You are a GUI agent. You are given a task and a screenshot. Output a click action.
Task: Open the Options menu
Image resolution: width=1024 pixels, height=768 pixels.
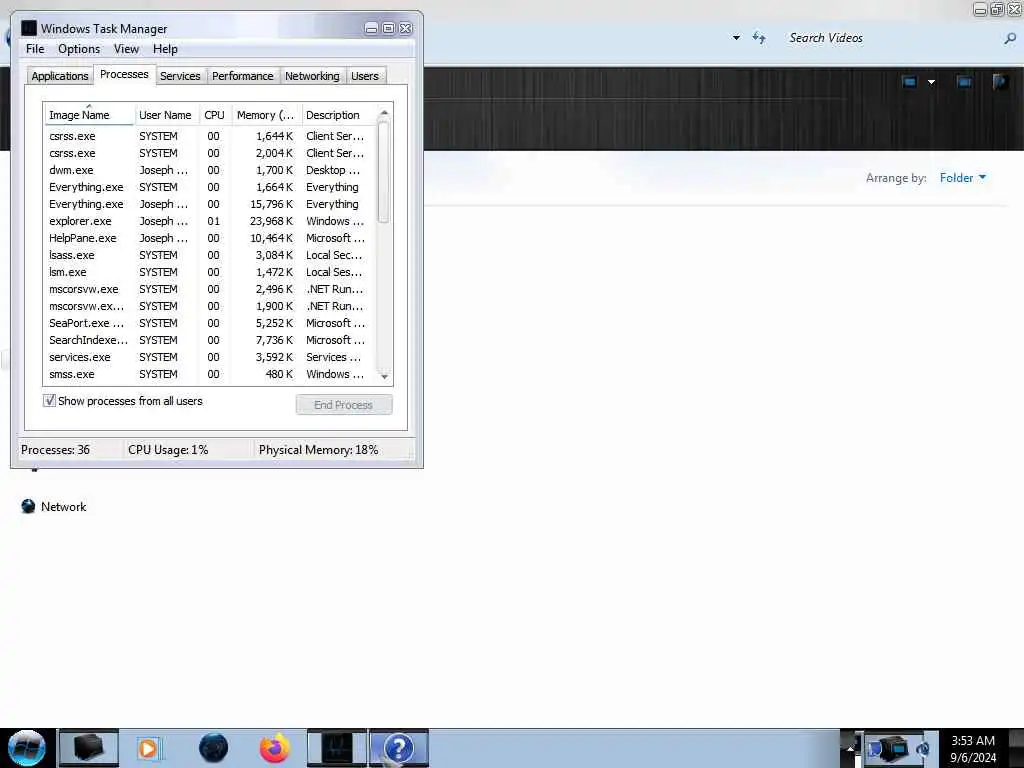pos(79,49)
